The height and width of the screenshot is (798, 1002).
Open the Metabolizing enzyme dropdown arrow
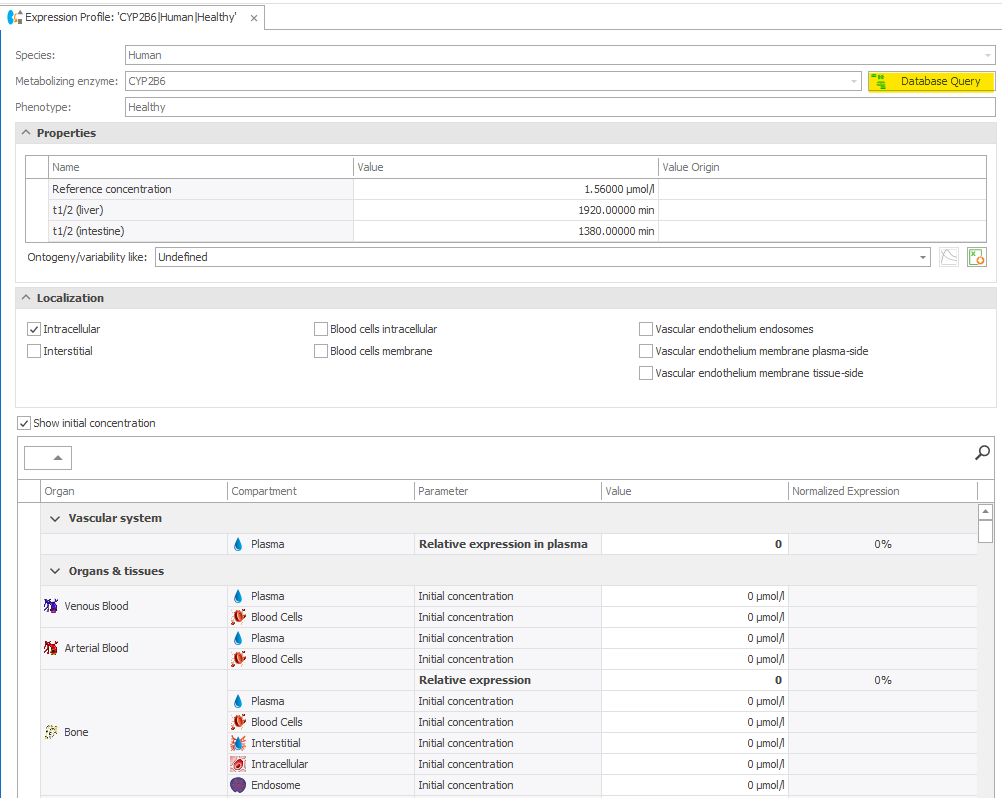852,81
